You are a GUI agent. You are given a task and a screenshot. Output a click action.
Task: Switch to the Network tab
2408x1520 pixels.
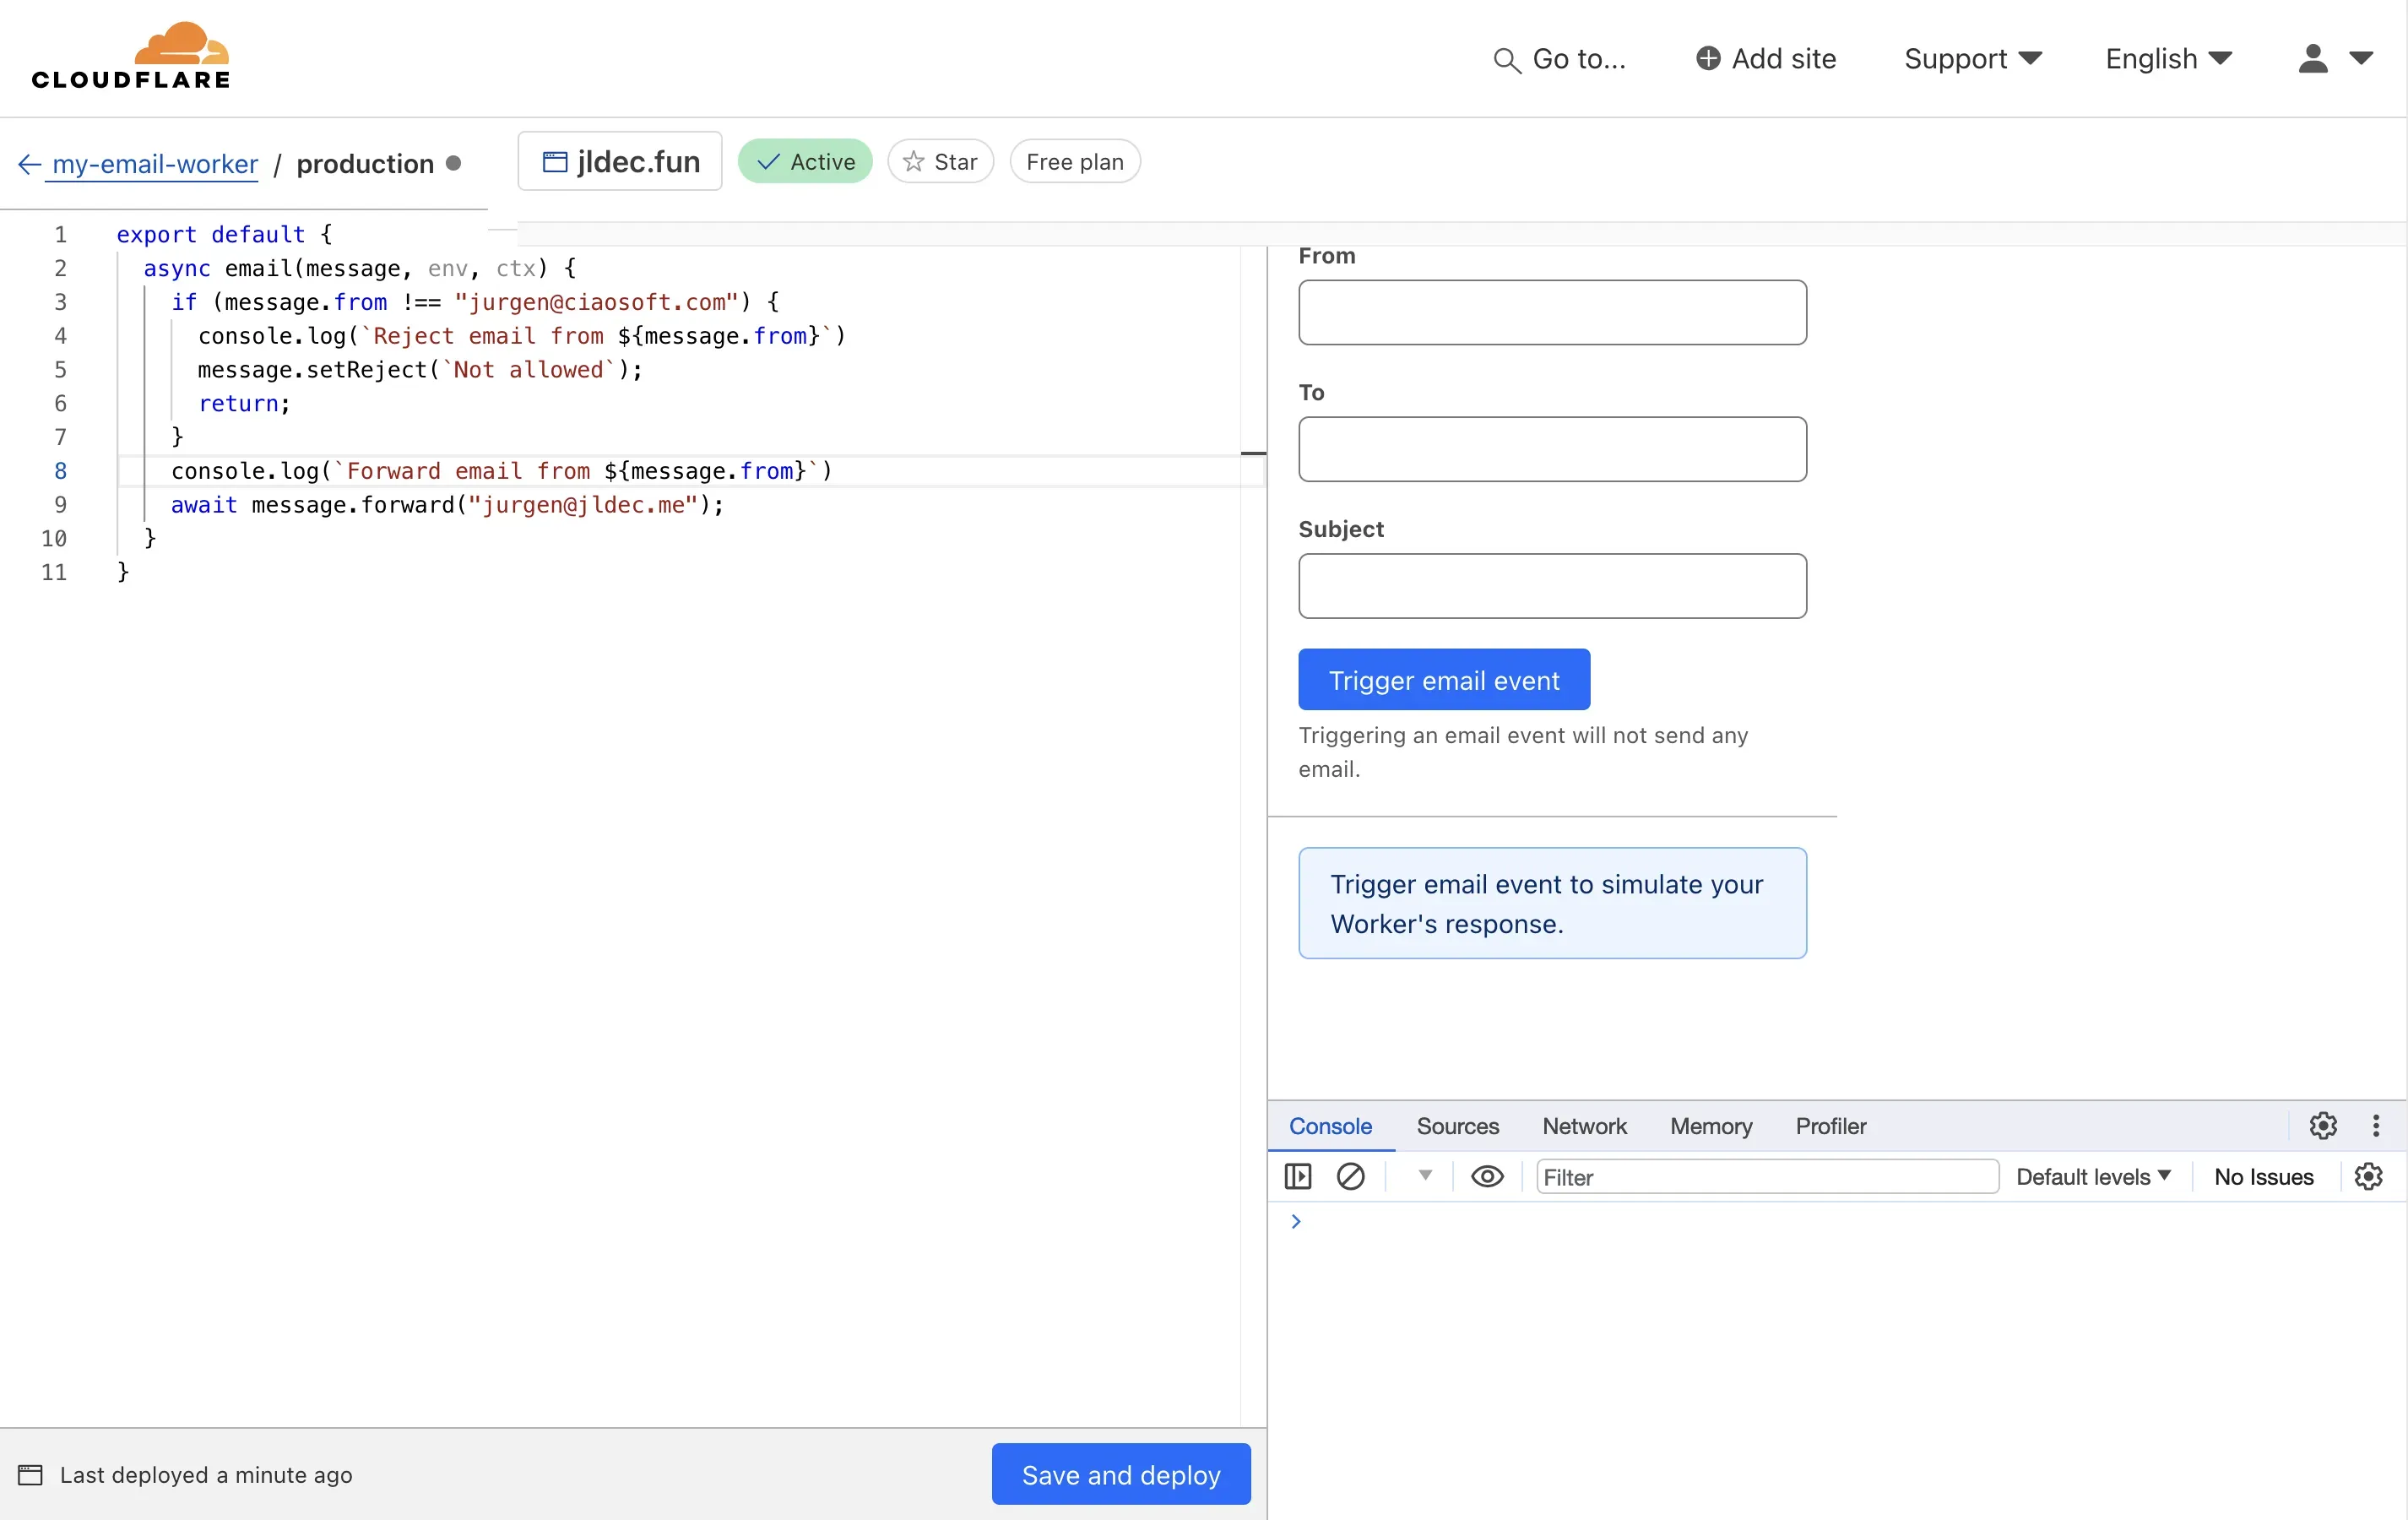click(x=1584, y=1126)
